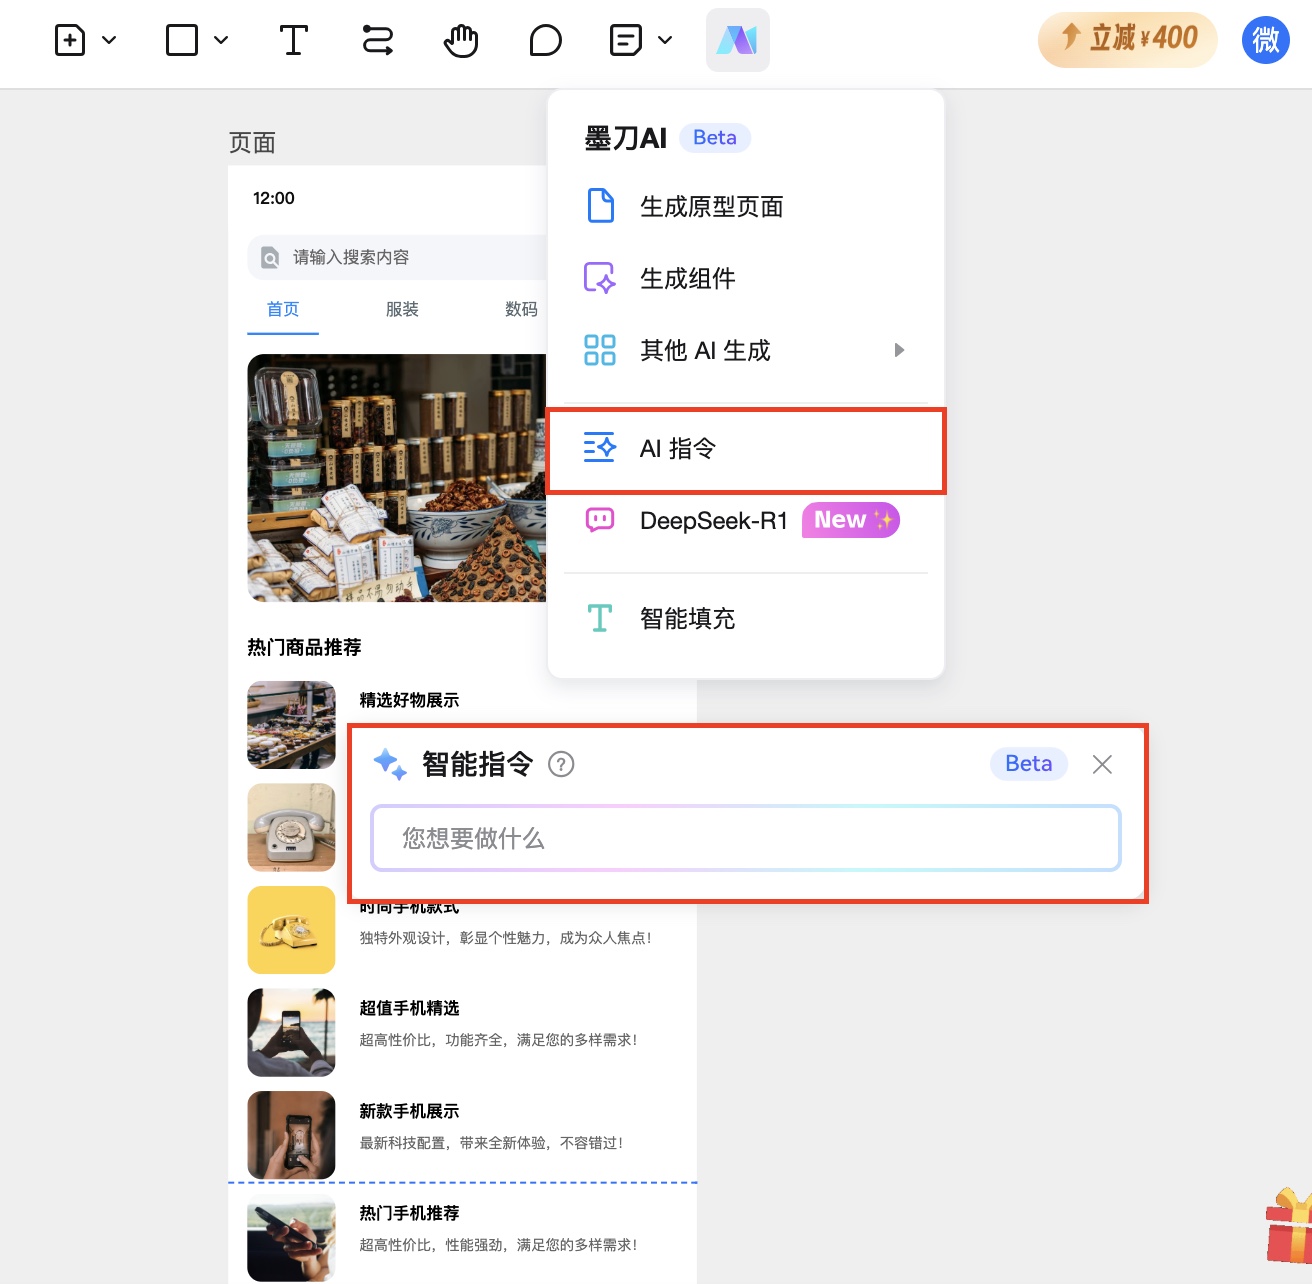
Task: Click the 生成原型页面 document icon
Action: pyautogui.click(x=600, y=206)
